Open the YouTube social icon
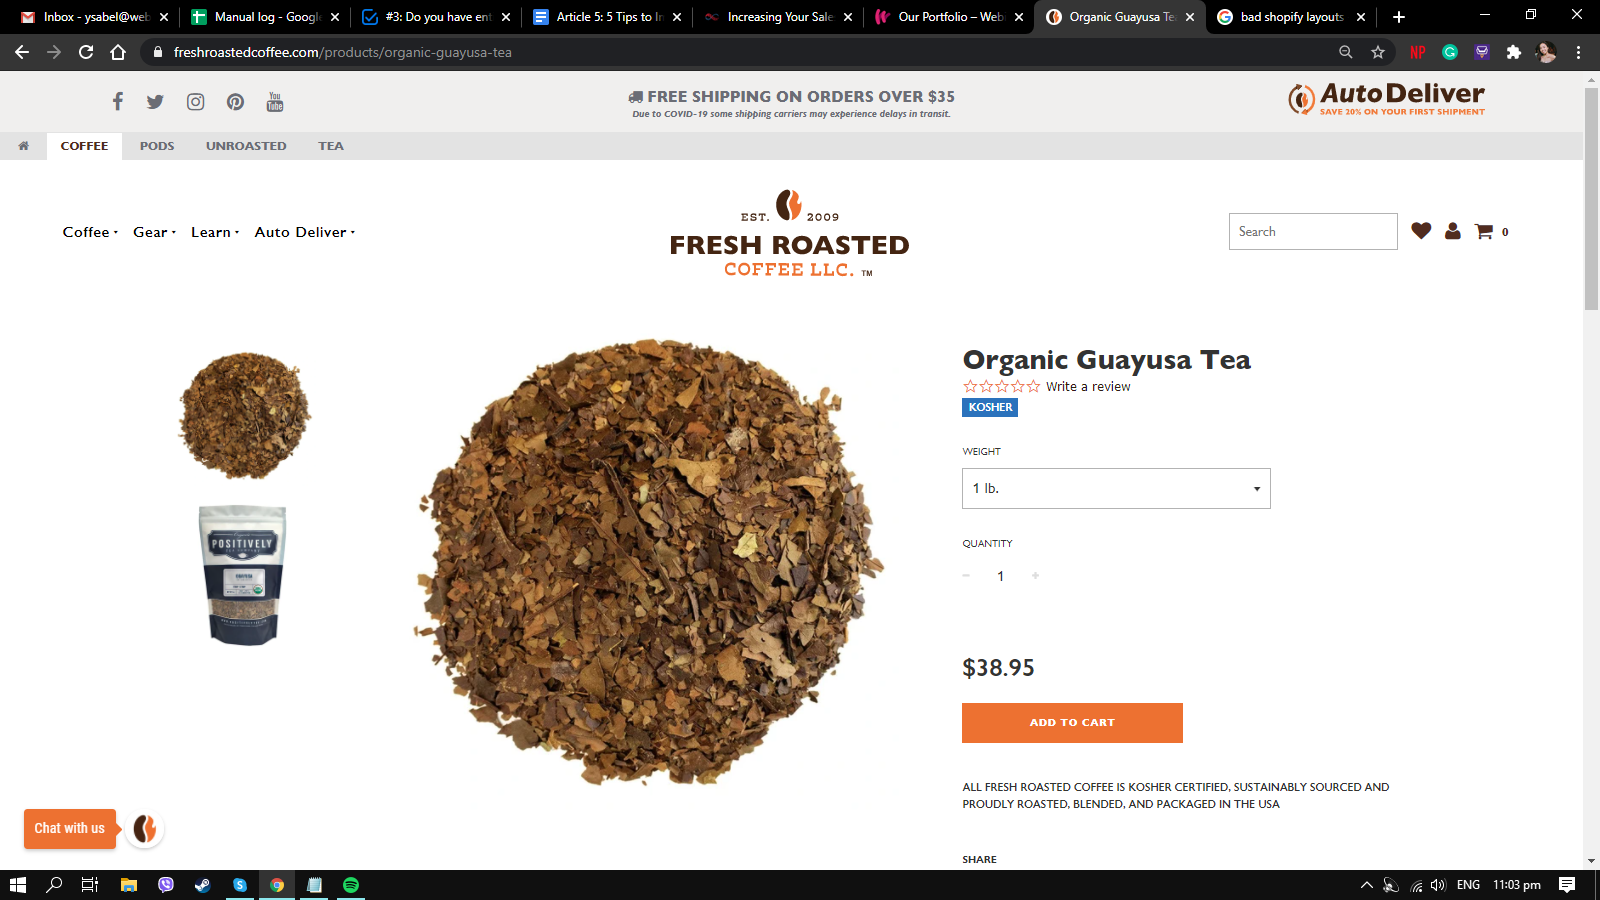Image resolution: width=1600 pixels, height=900 pixels. pyautogui.click(x=275, y=102)
